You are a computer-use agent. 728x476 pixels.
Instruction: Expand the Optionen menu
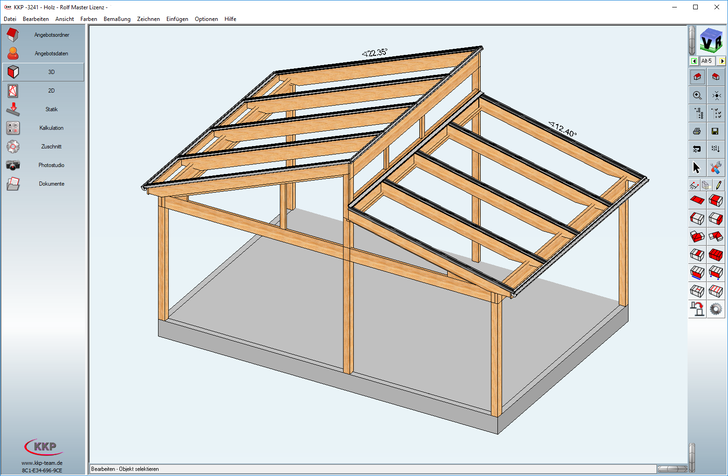click(x=206, y=19)
